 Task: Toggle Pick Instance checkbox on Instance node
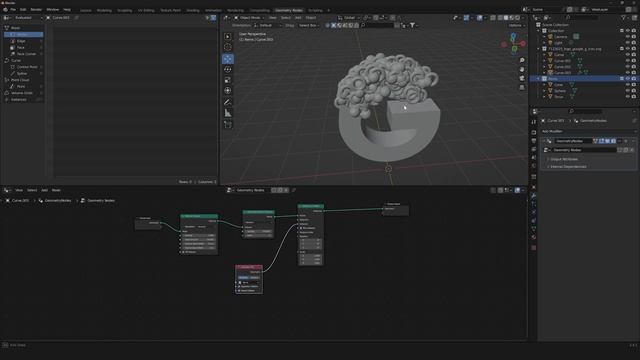[x=302, y=228]
